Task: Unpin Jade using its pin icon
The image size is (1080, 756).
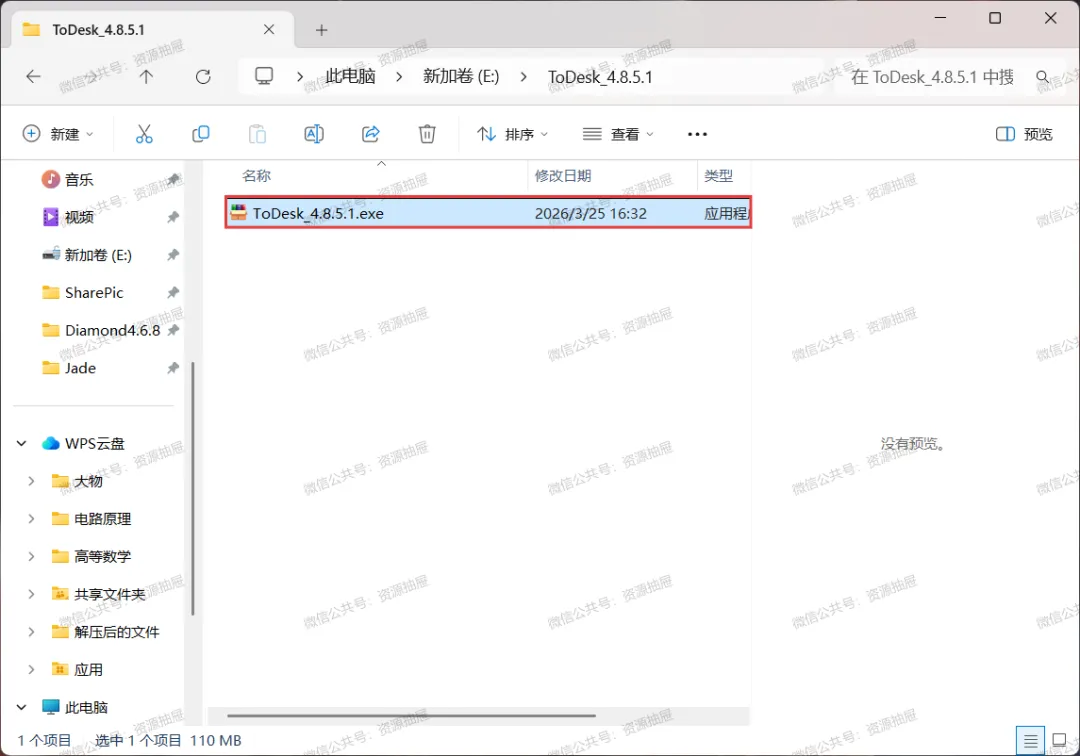Action: 173,368
